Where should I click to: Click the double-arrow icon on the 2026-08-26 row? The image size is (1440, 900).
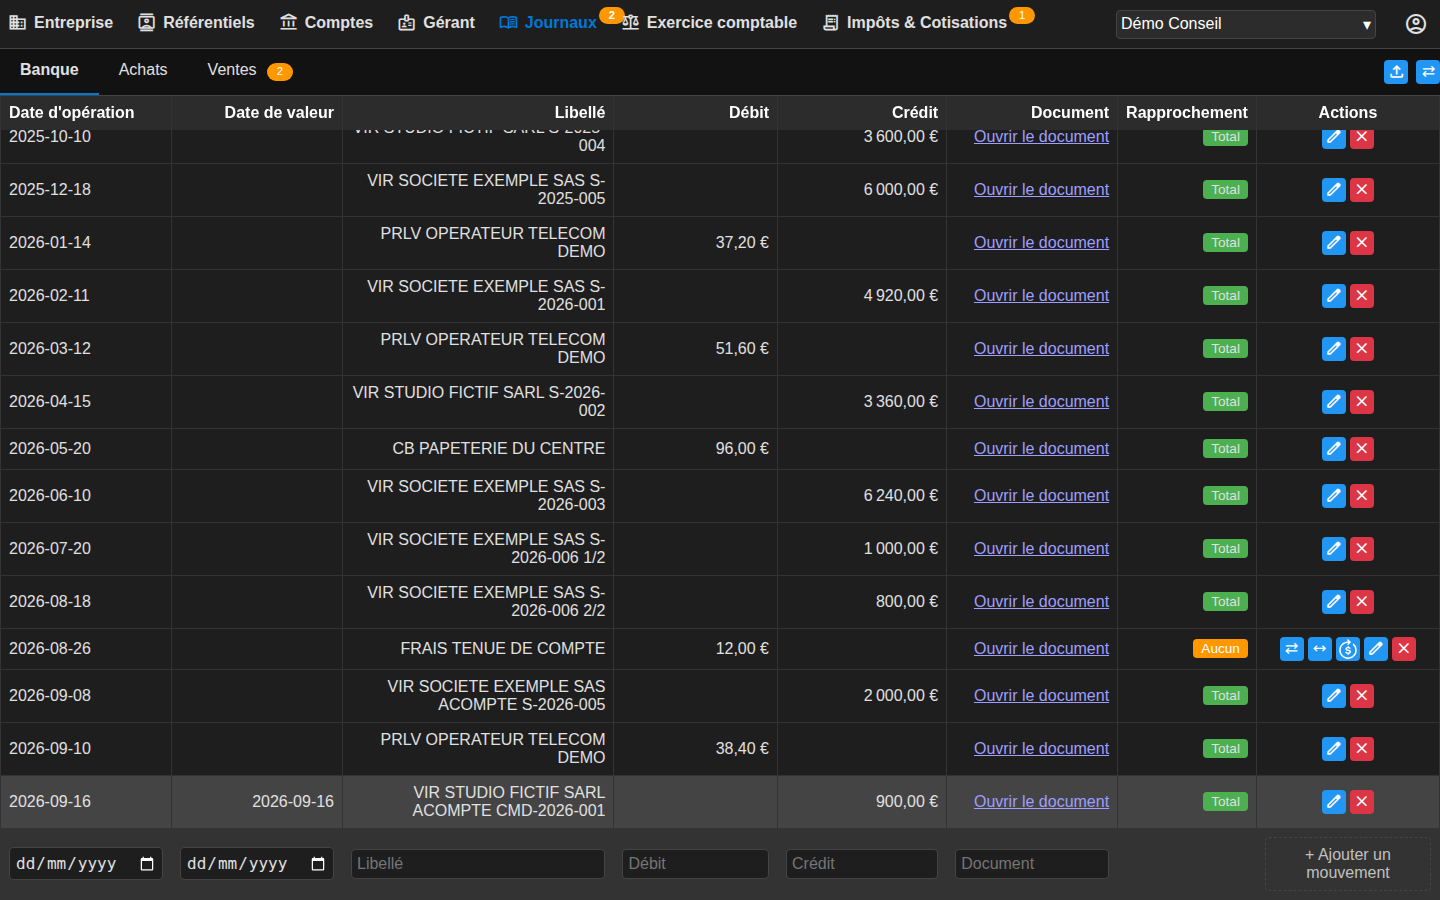[x=1320, y=649]
